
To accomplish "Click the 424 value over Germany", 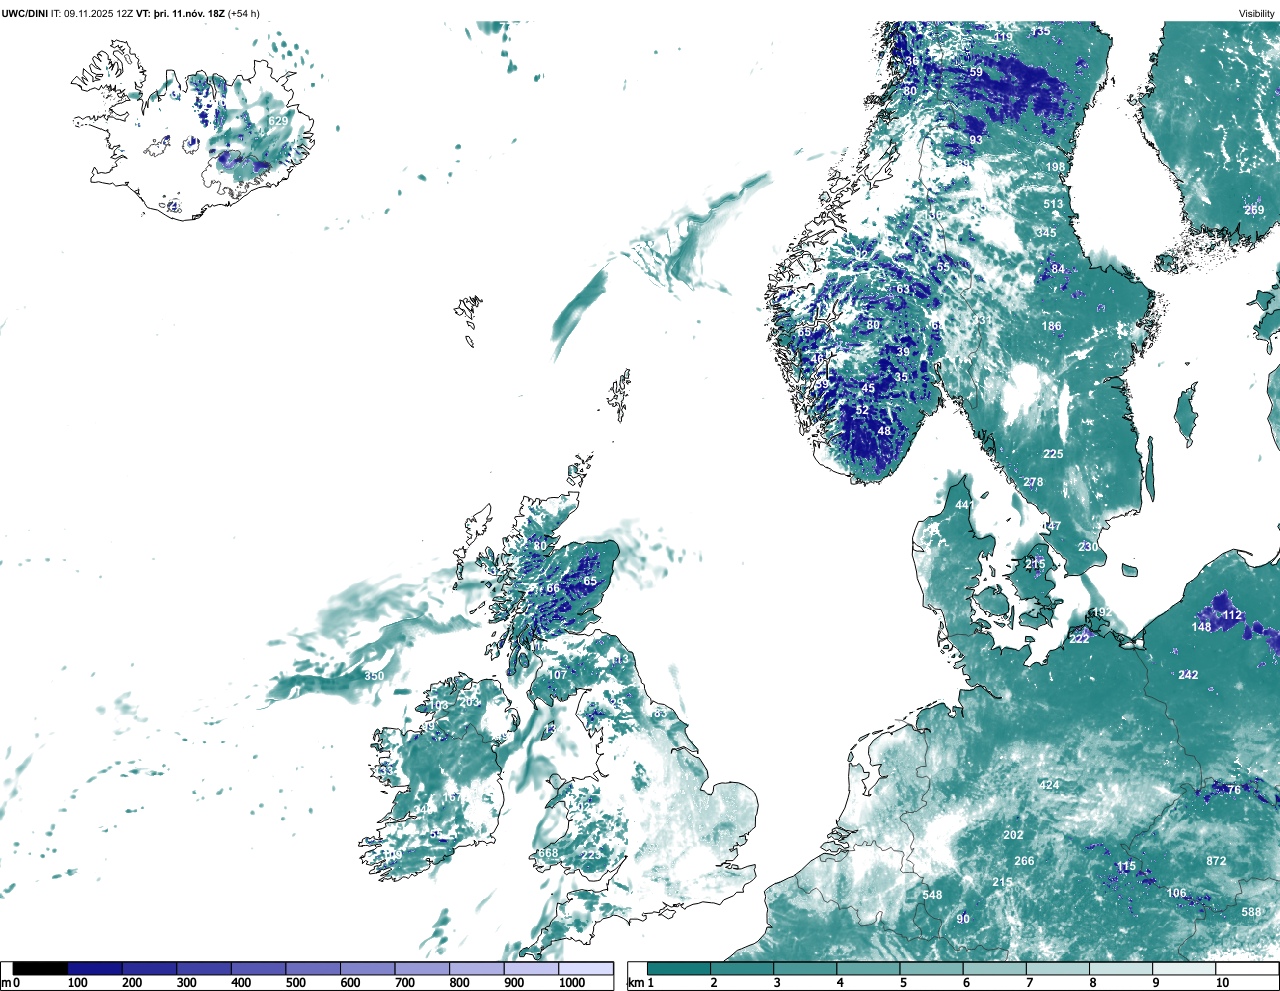I will pyautogui.click(x=1049, y=785).
